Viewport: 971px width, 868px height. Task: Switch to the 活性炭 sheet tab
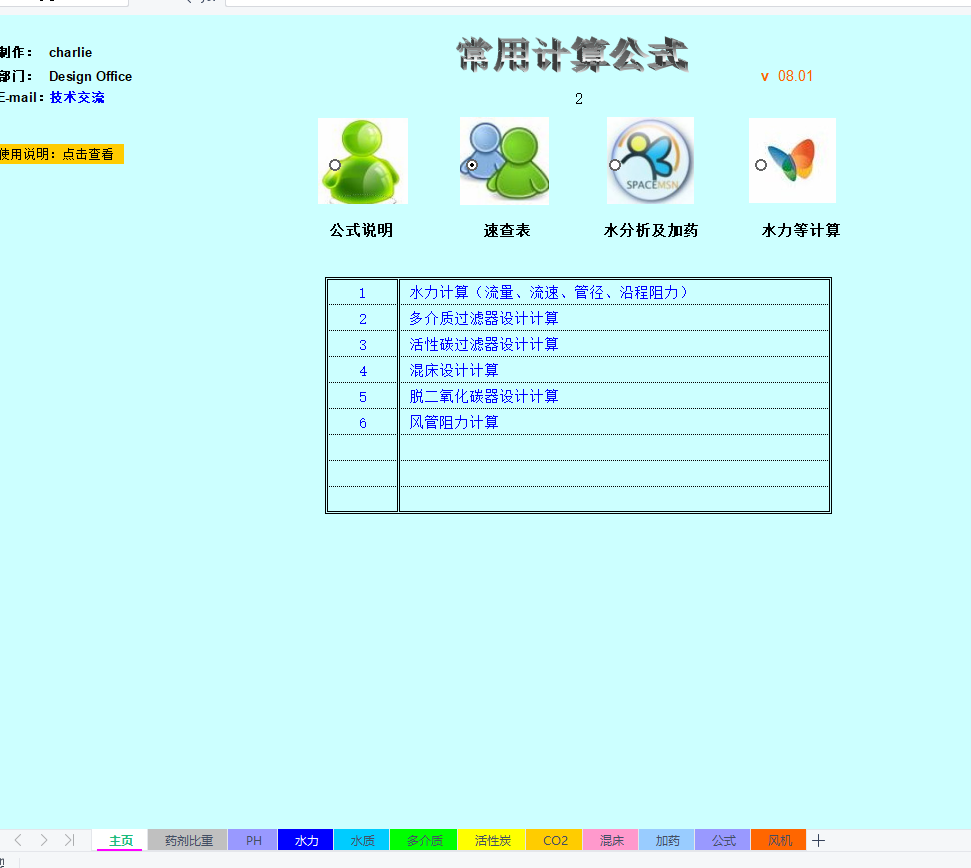492,840
